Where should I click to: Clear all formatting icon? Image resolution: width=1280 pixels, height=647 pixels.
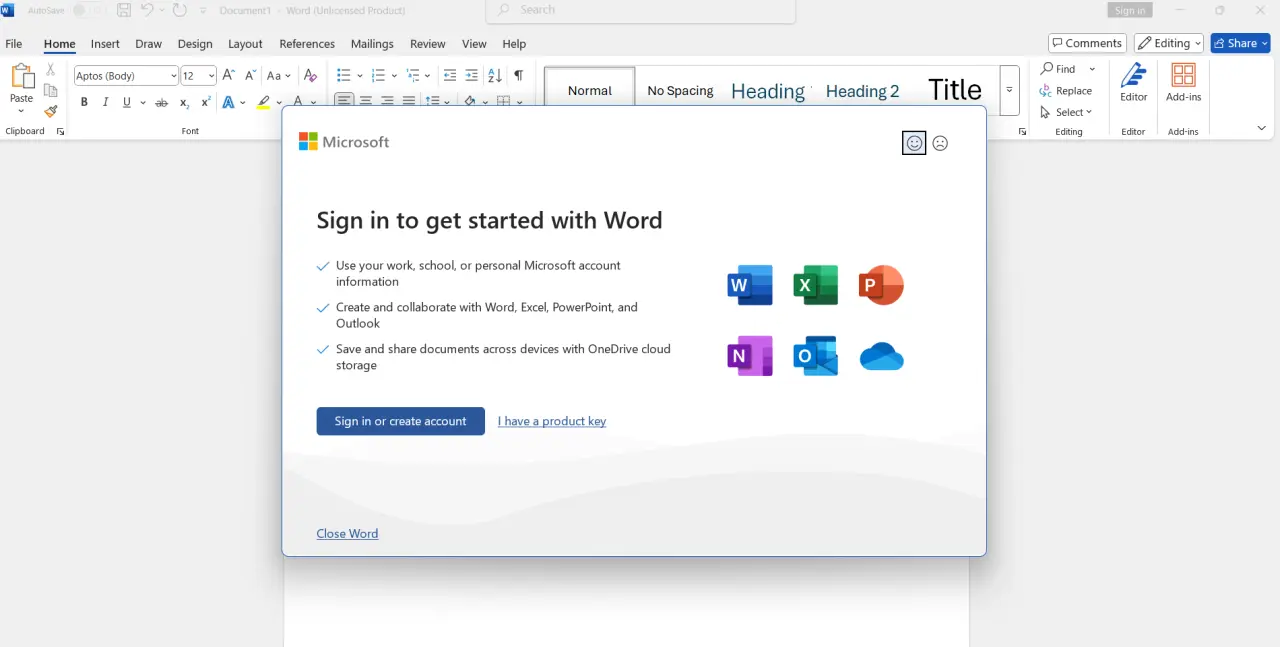pyautogui.click(x=310, y=75)
